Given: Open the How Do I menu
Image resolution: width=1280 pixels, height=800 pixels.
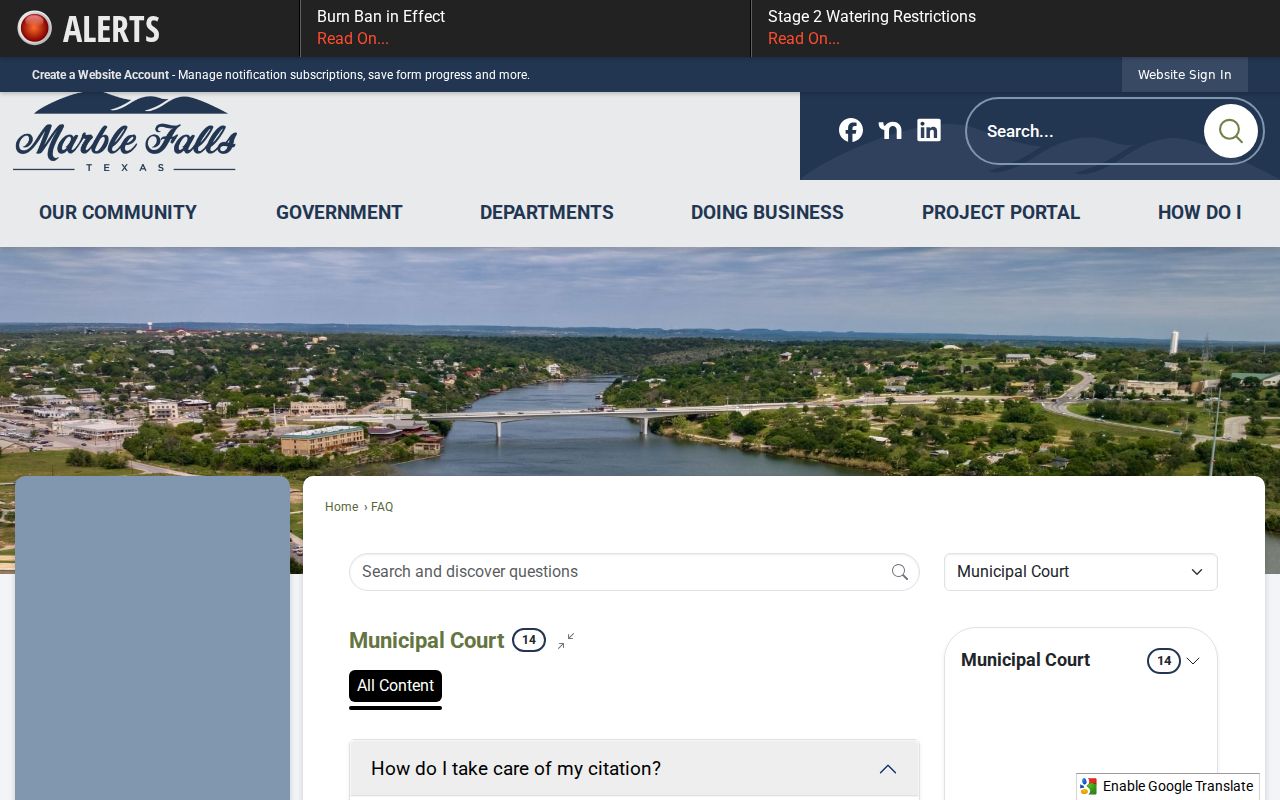Looking at the screenshot, I should coord(1199,212).
